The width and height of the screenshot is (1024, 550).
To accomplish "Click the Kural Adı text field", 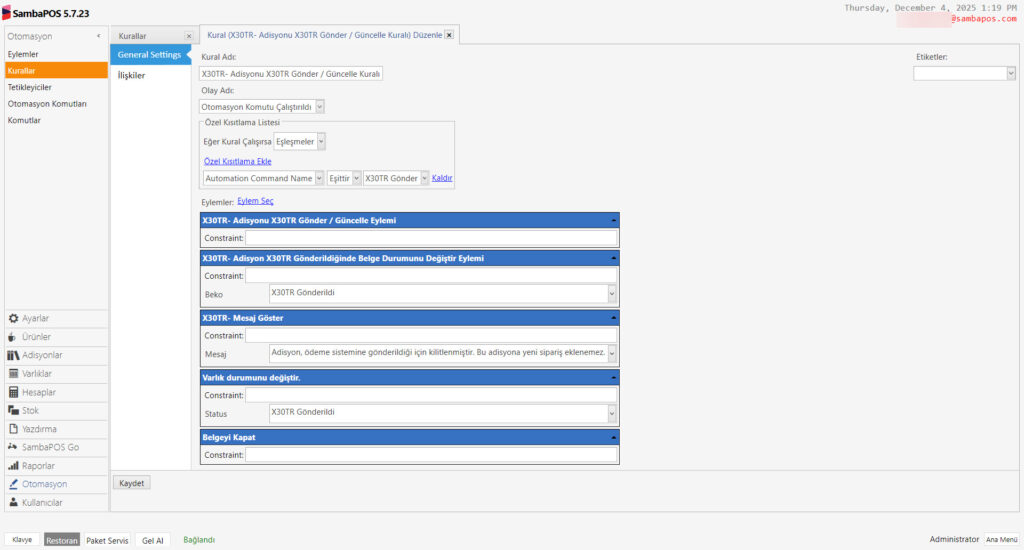I will point(291,73).
